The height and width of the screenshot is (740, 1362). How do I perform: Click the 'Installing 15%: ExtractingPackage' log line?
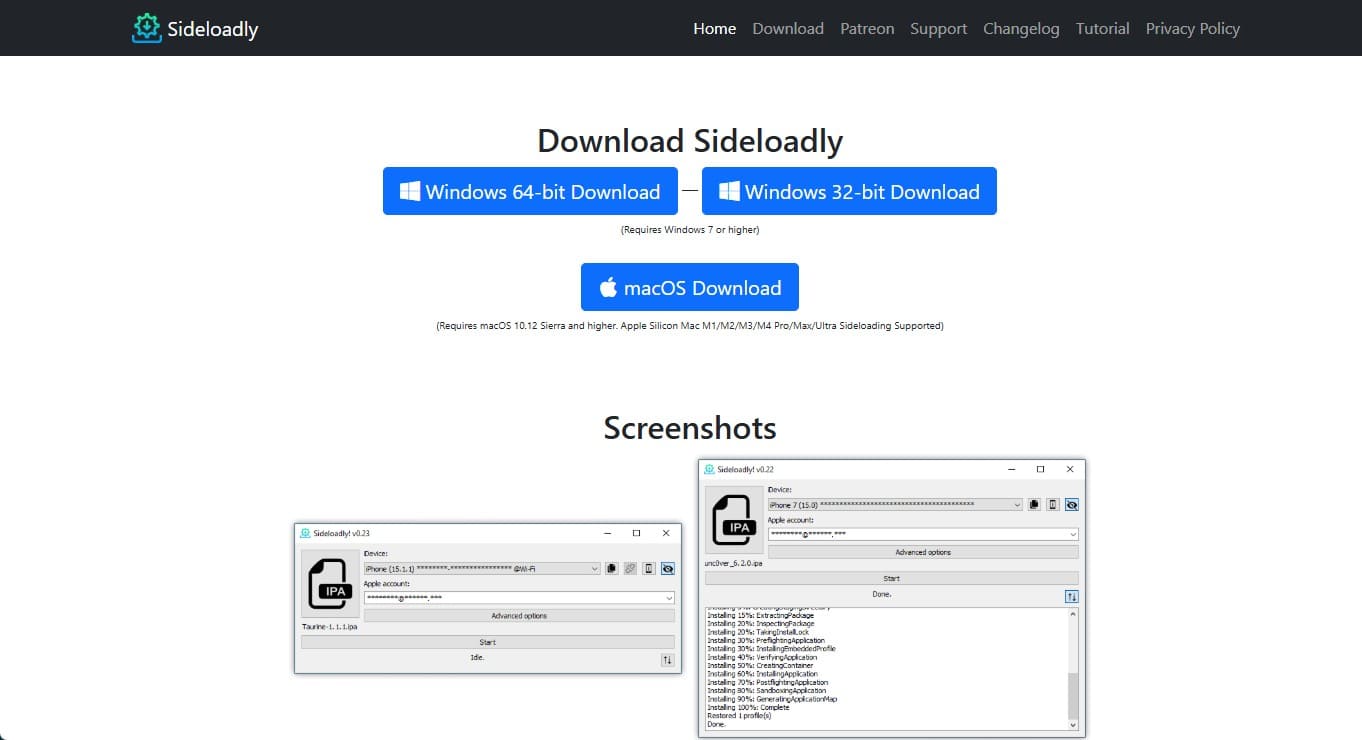click(x=760, y=615)
